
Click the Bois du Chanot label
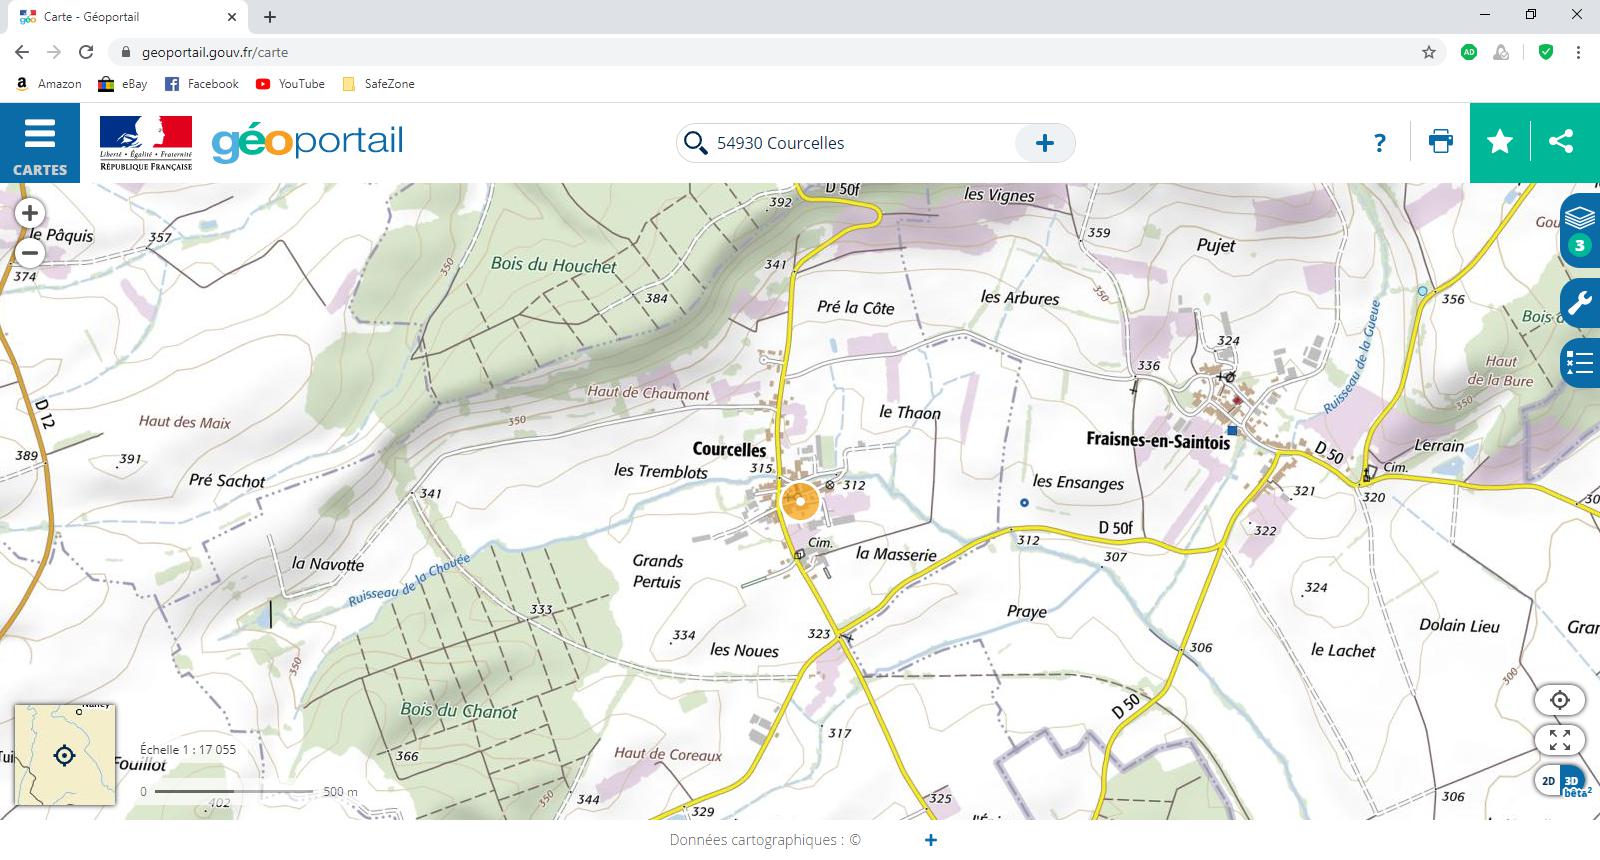pyautogui.click(x=459, y=710)
